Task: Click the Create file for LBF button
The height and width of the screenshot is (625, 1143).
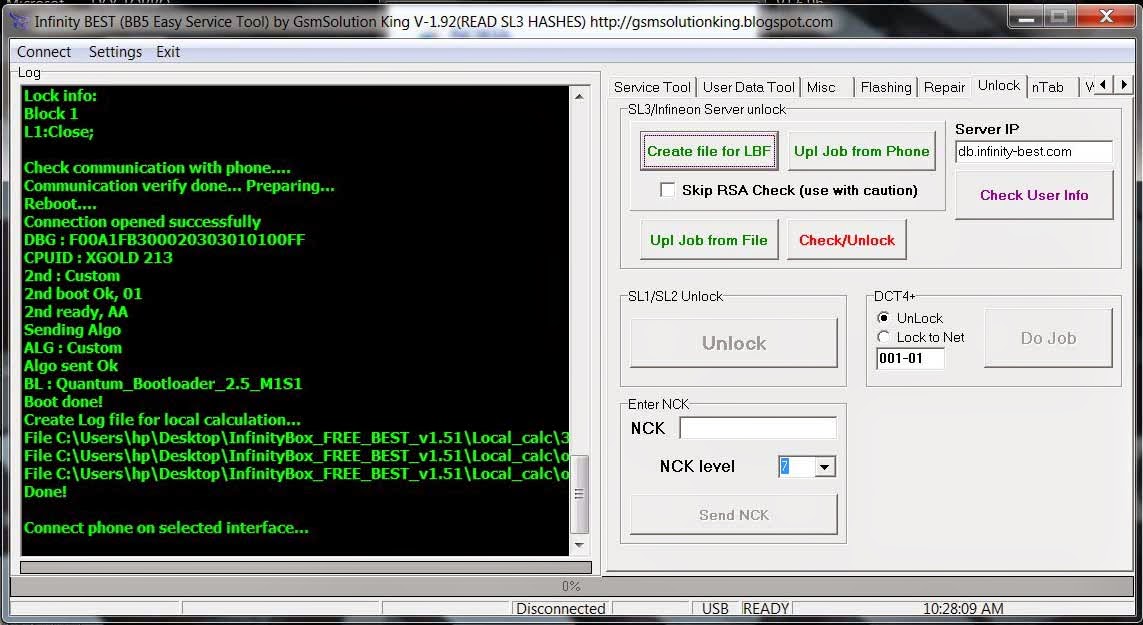Action: click(x=709, y=151)
